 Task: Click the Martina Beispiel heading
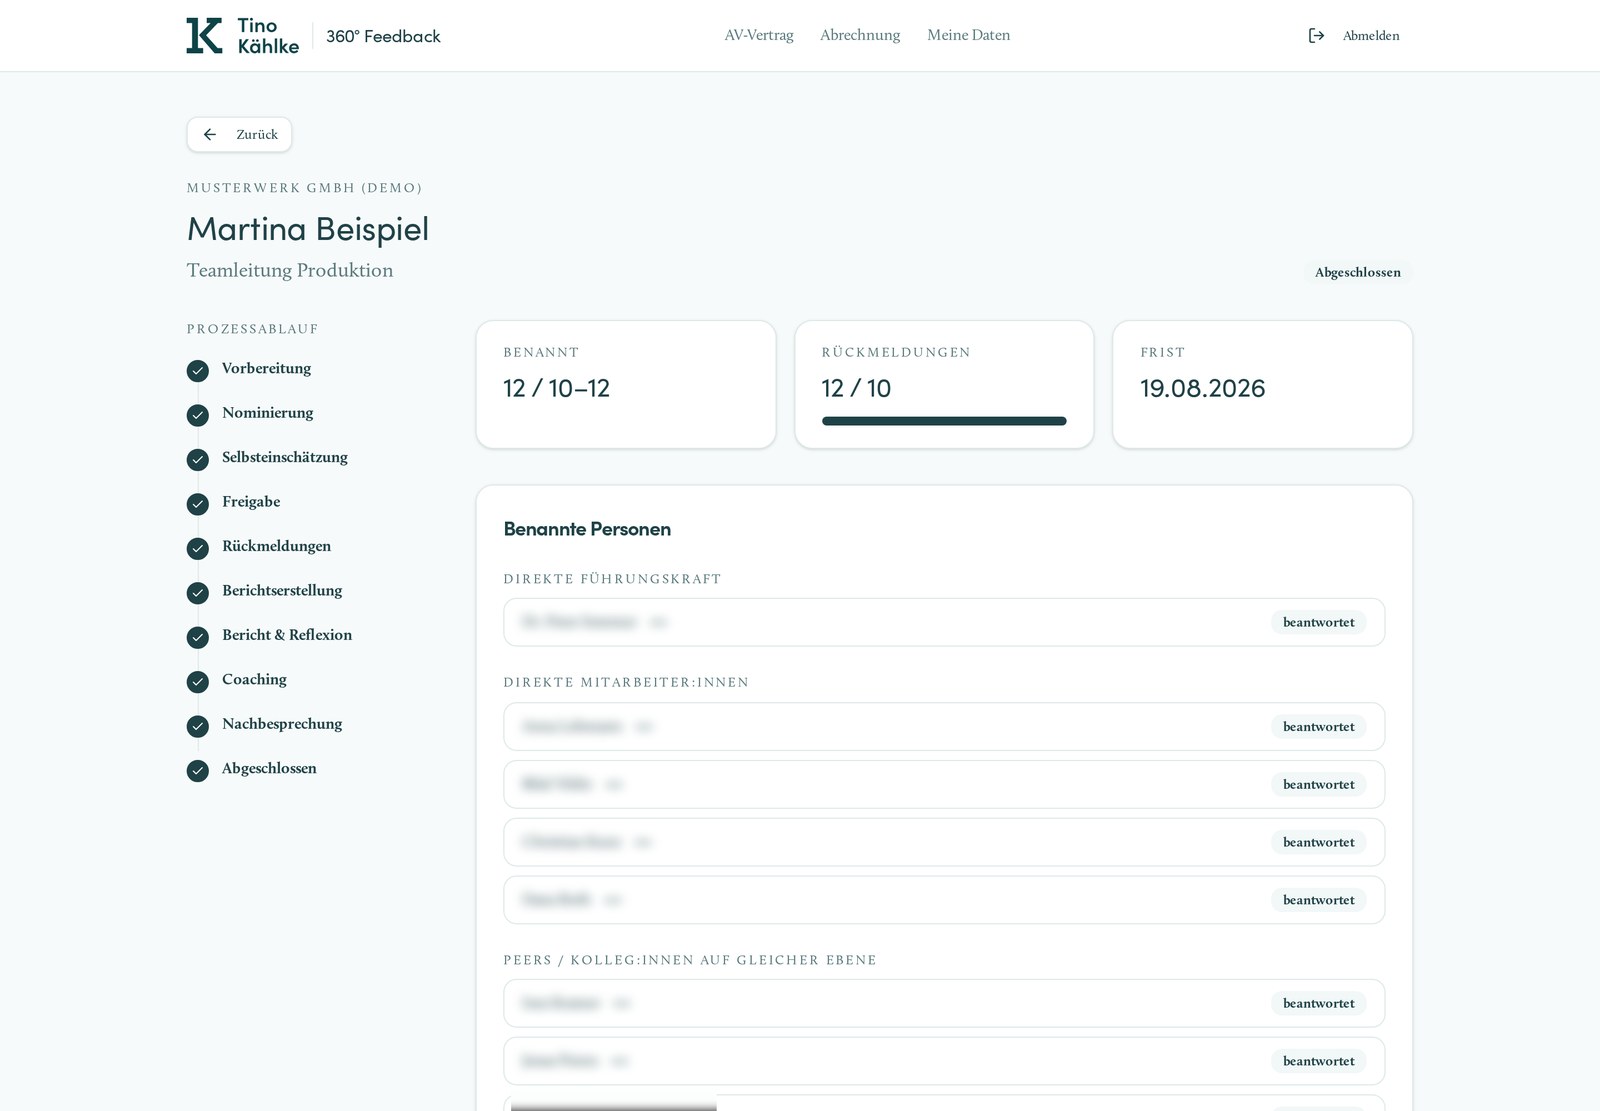pos(308,229)
